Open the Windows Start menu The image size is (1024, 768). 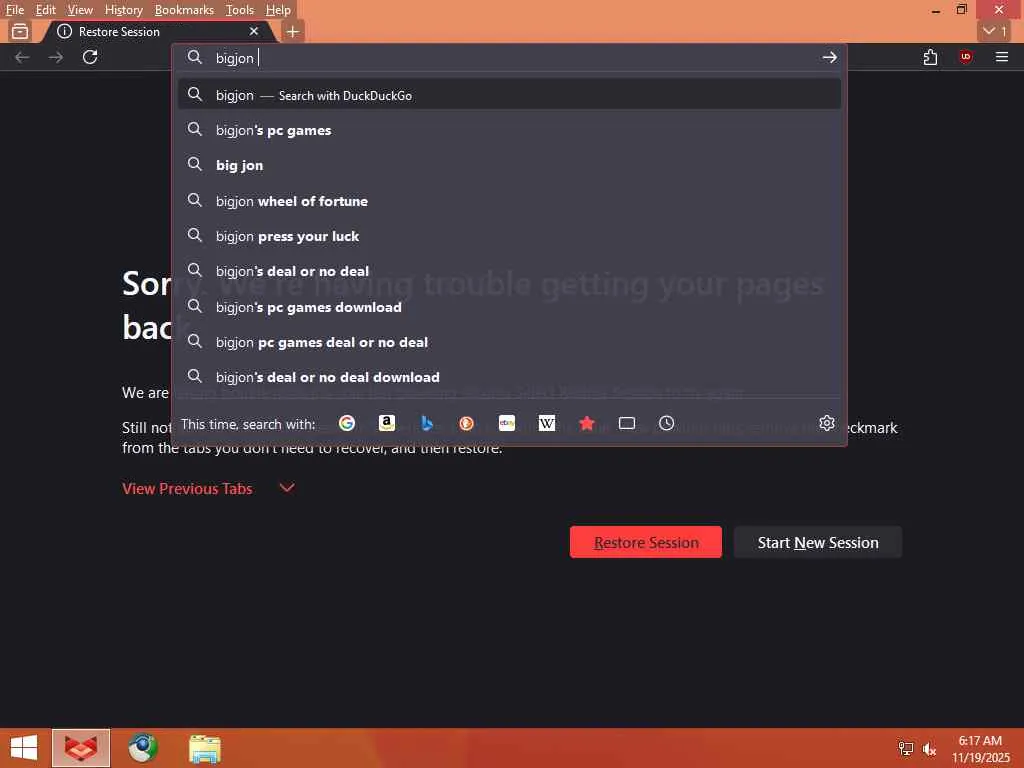point(24,748)
